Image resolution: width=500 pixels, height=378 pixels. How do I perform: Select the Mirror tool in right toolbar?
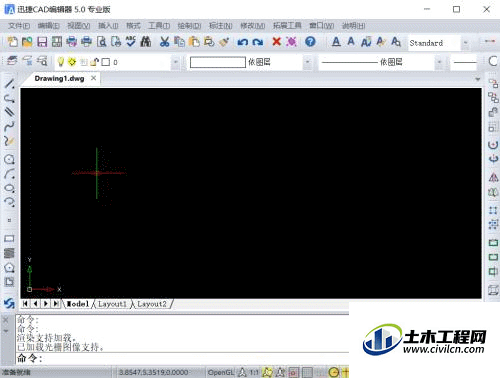click(x=493, y=177)
